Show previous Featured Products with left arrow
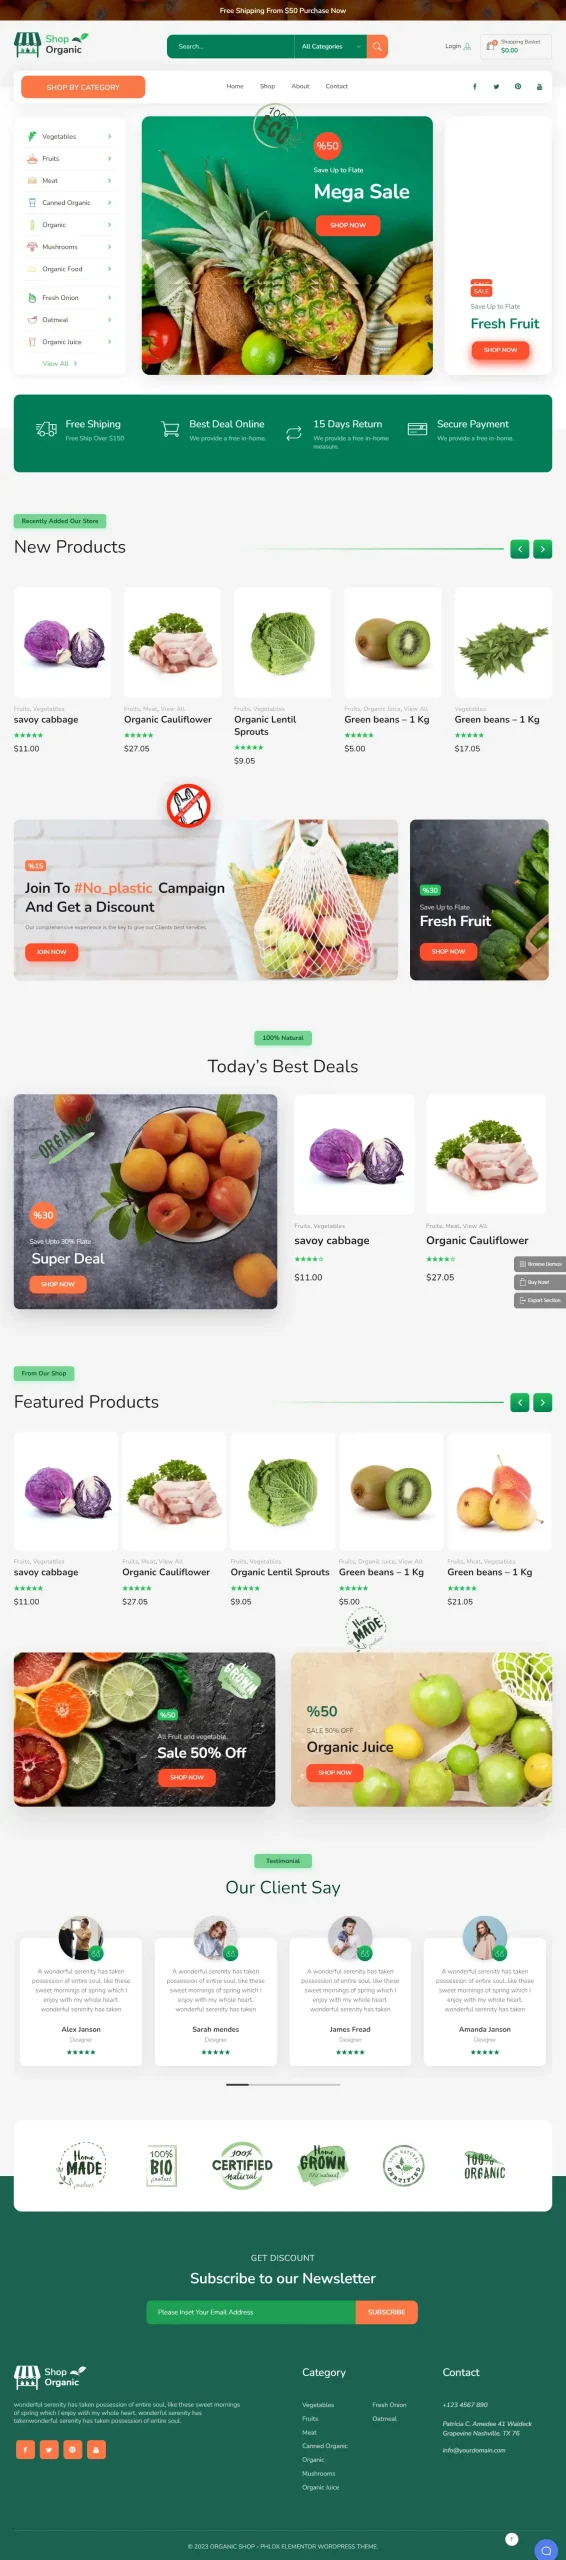The width and height of the screenshot is (566, 2560). pyautogui.click(x=520, y=1402)
